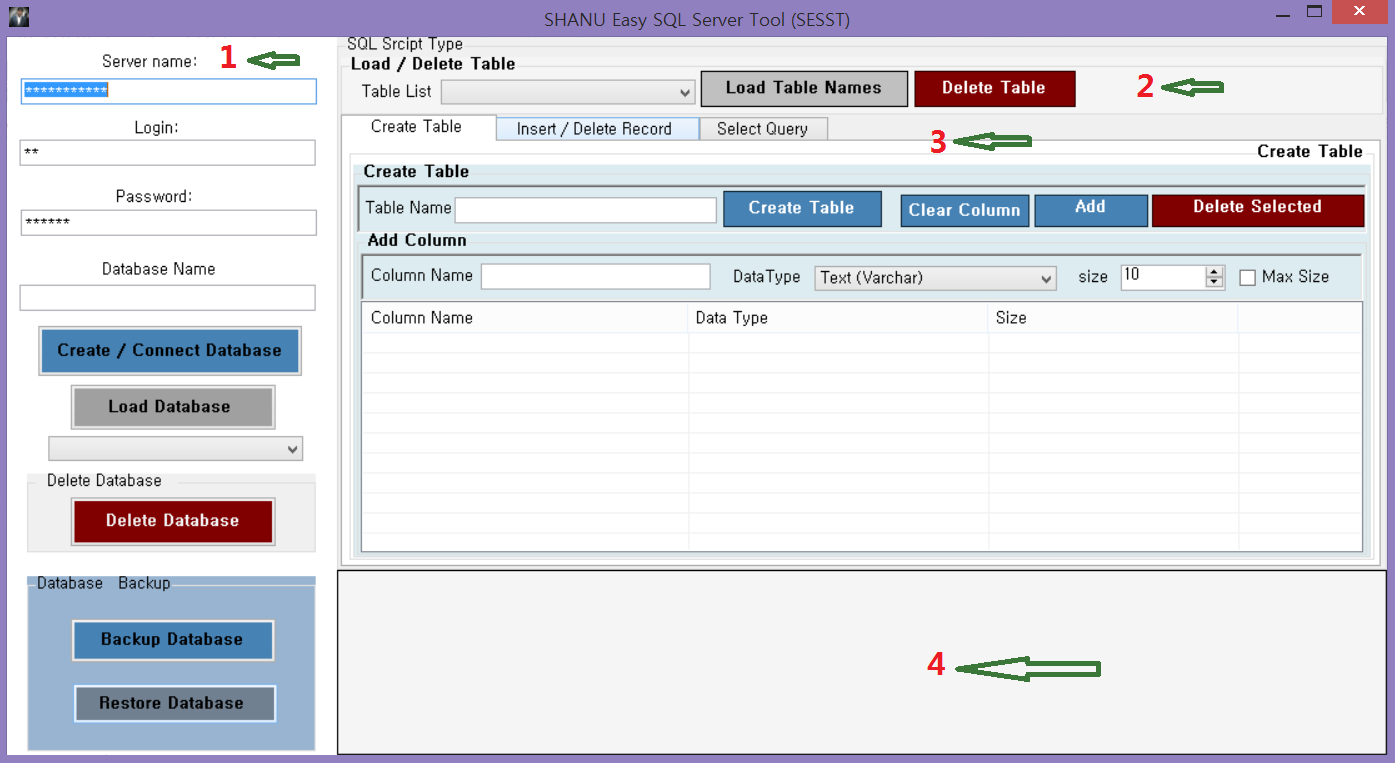
Task: Click the Load Database button
Action: click(173, 407)
